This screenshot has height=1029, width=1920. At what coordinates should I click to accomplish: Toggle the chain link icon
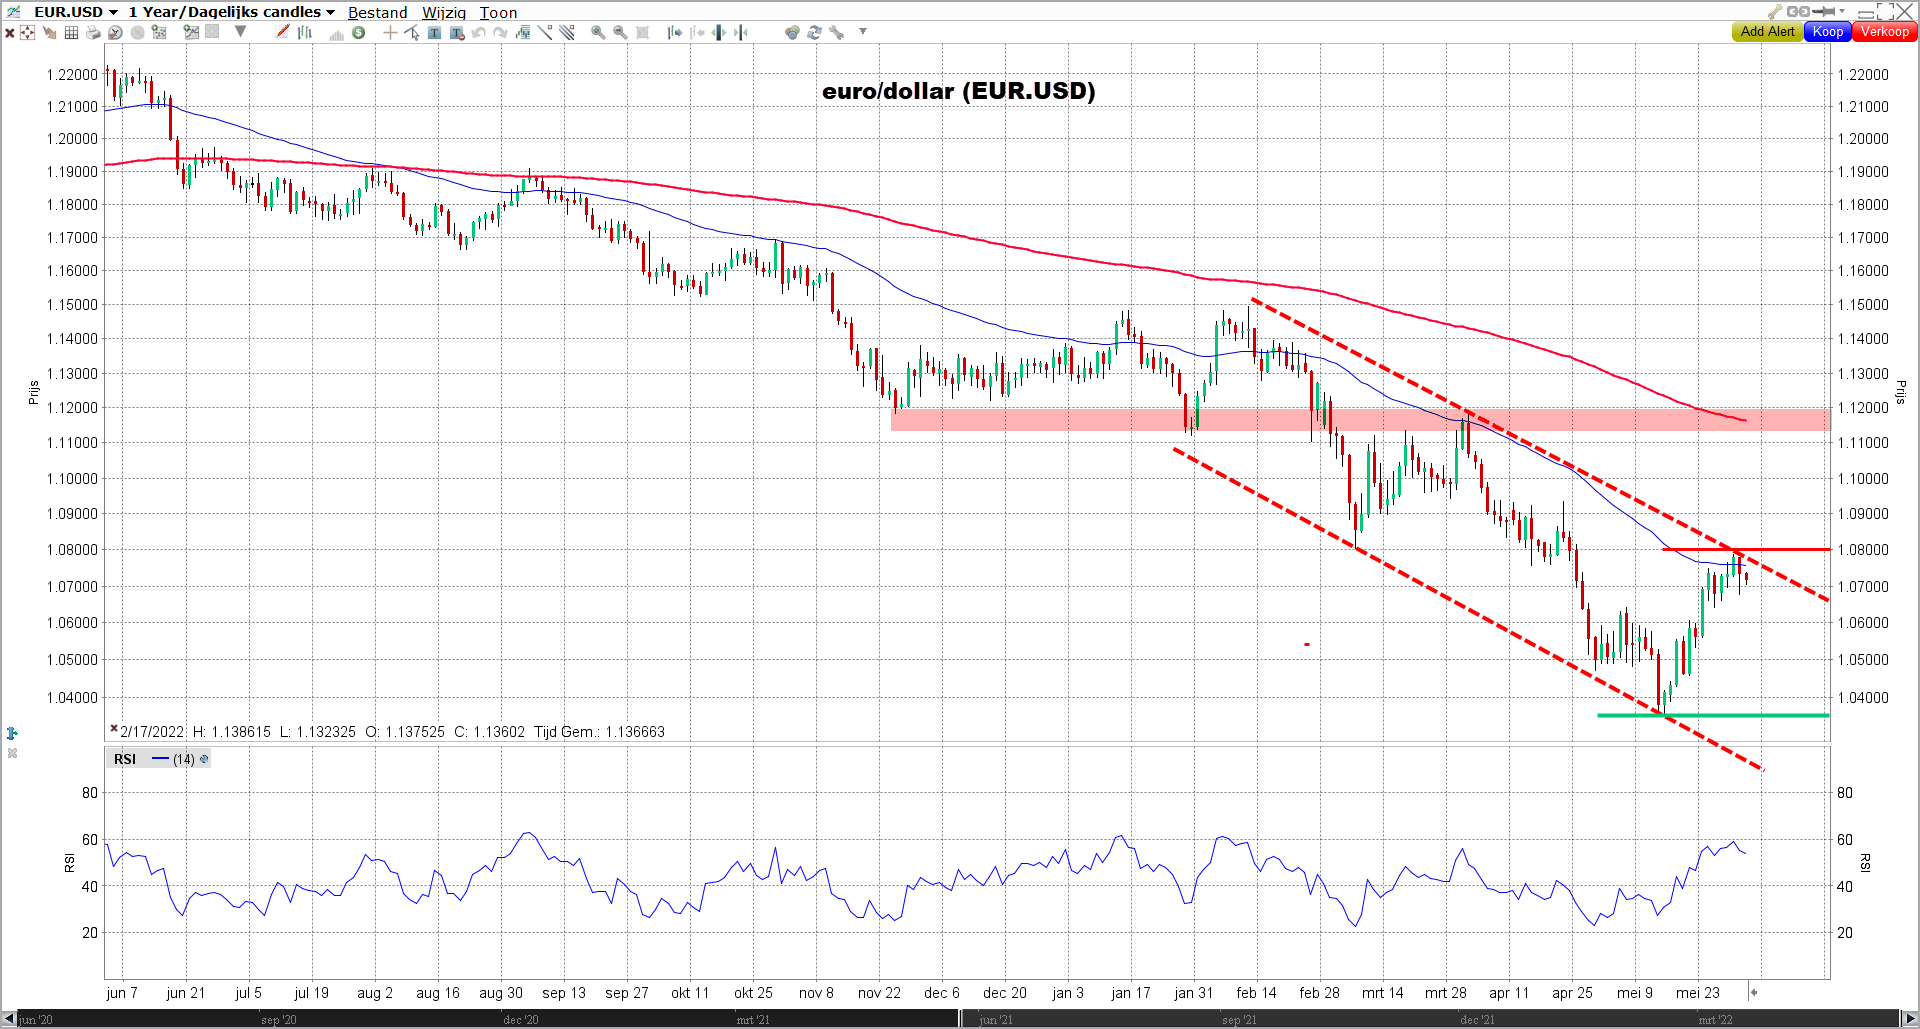1798,12
